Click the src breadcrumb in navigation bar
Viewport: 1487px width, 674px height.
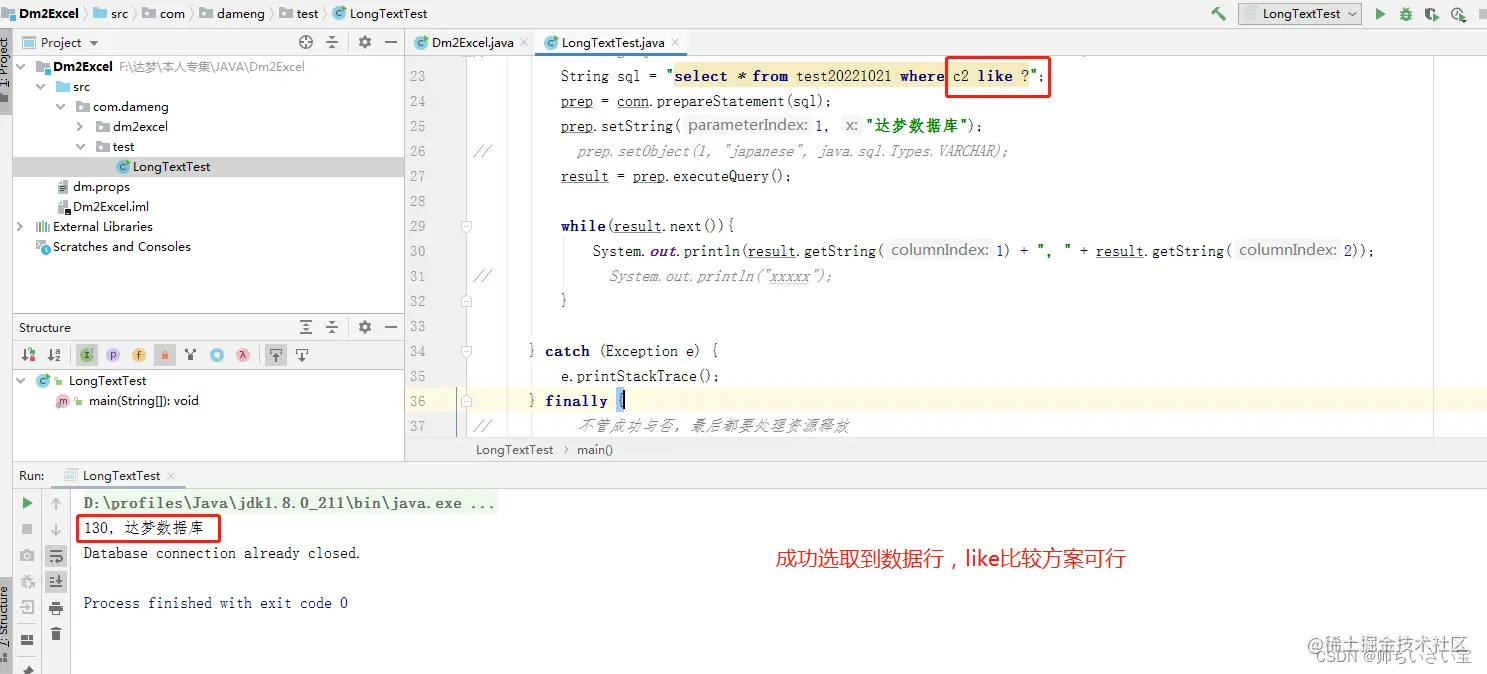[x=112, y=14]
